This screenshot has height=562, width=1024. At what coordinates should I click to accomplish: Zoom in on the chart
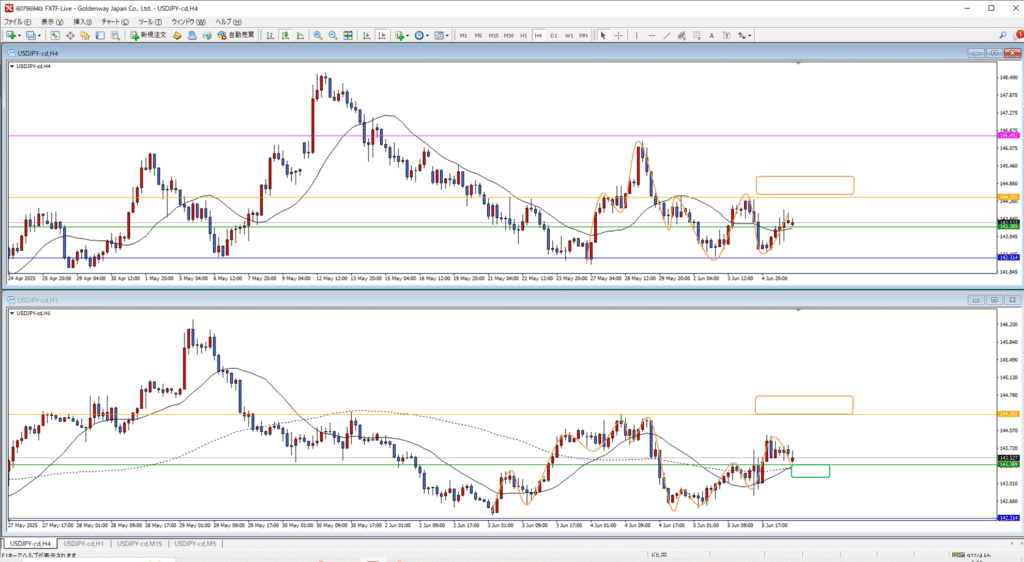click(317, 35)
